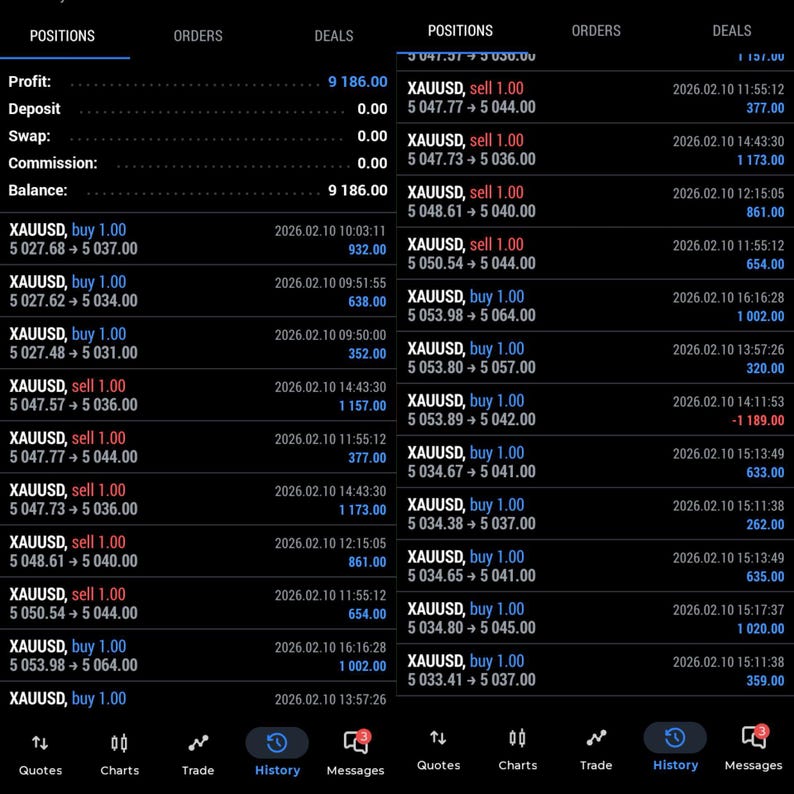This screenshot has height=794, width=794.
Task: Tap the Balance value 9 186.00
Action: click(x=358, y=190)
